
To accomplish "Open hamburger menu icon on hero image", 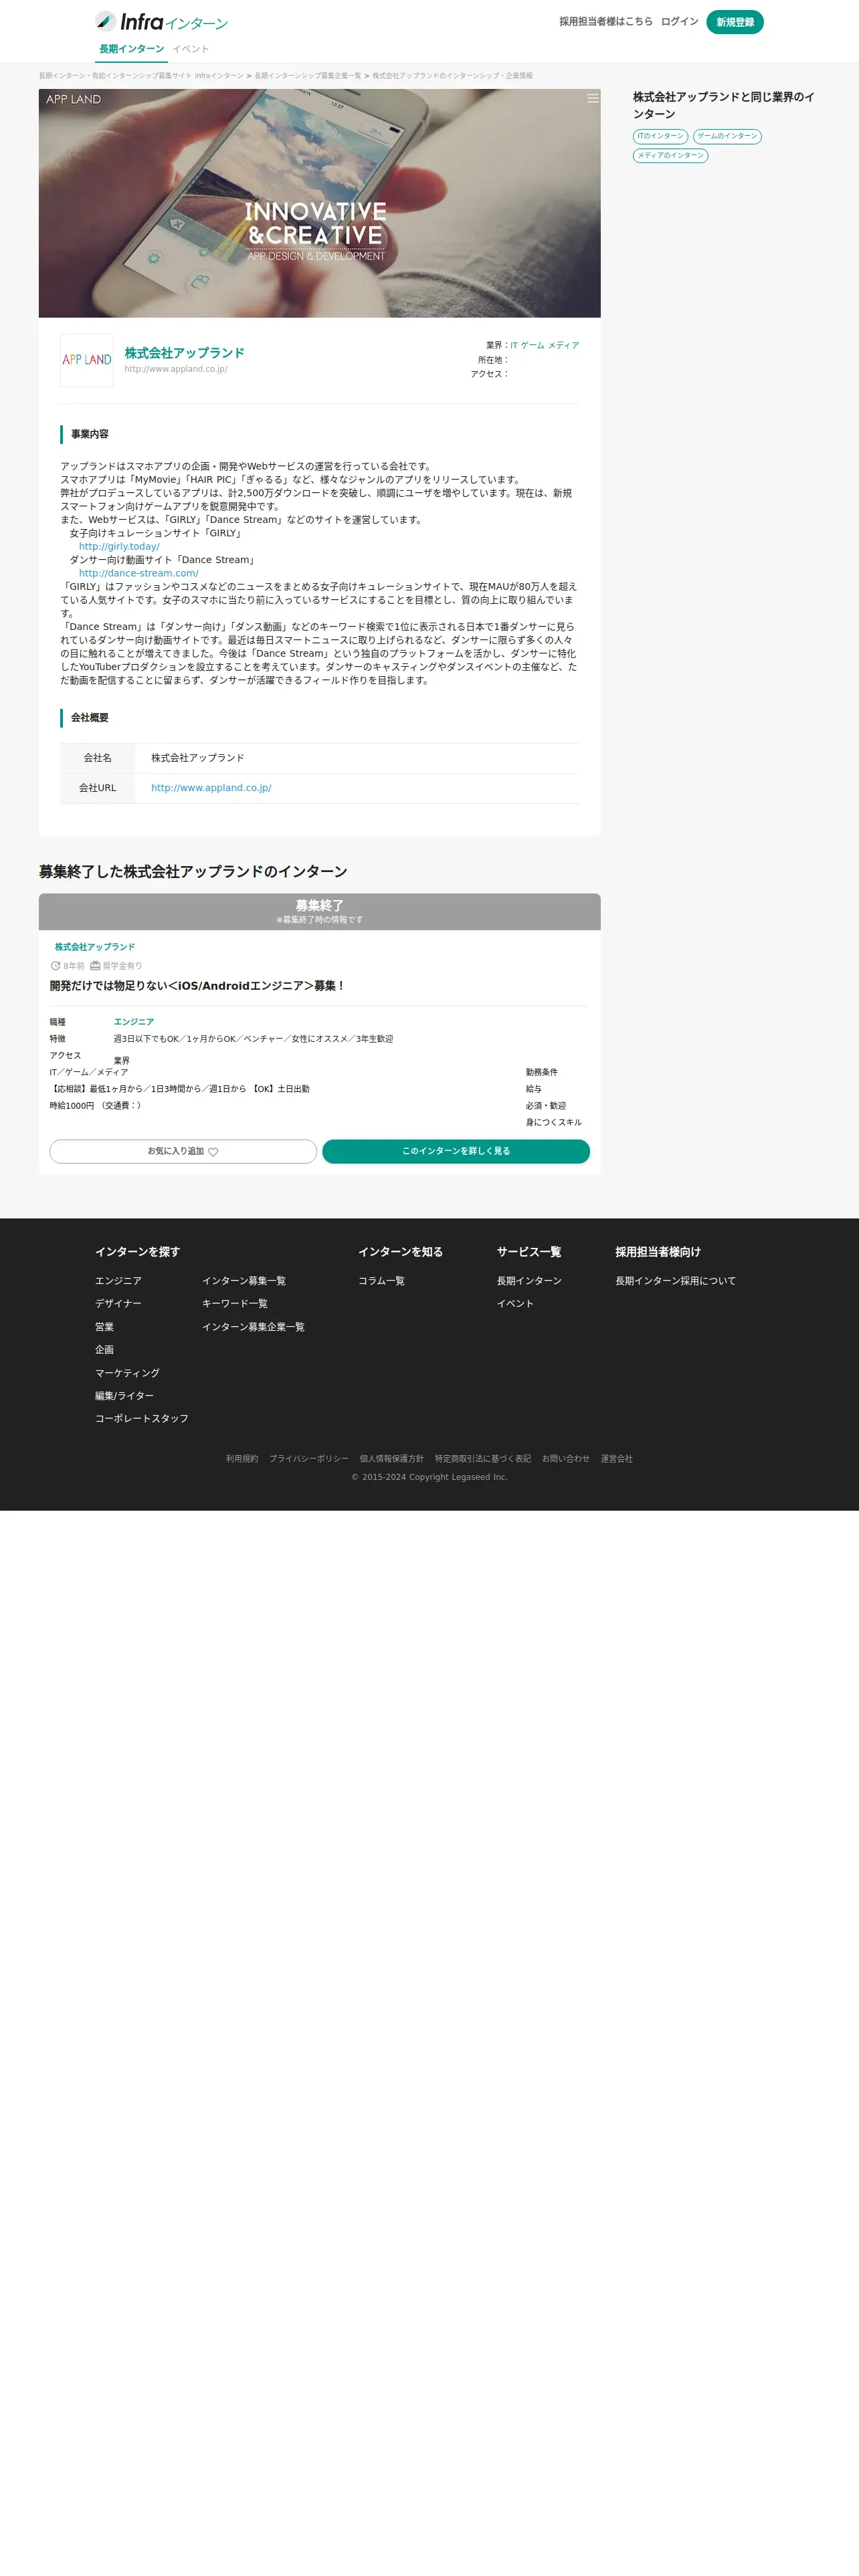I will [x=593, y=98].
